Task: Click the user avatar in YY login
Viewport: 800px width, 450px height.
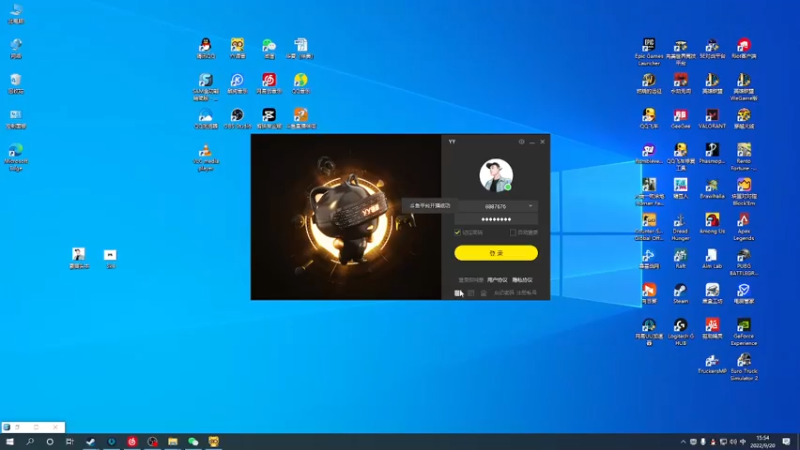Action: point(496,175)
